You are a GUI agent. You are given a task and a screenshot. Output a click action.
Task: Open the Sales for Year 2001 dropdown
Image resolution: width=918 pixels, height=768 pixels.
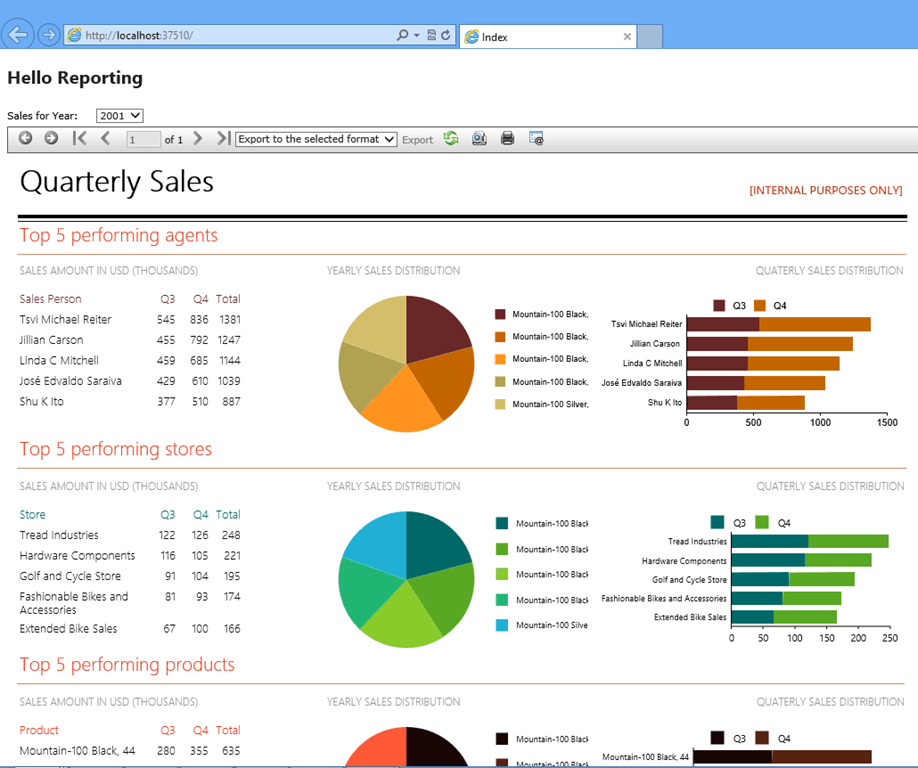pyautogui.click(x=119, y=116)
